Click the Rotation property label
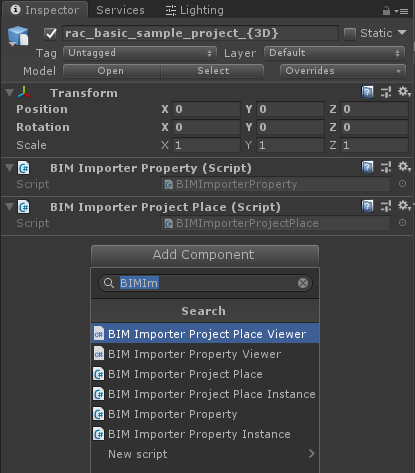Image resolution: width=415 pixels, height=473 pixels. click(43, 127)
